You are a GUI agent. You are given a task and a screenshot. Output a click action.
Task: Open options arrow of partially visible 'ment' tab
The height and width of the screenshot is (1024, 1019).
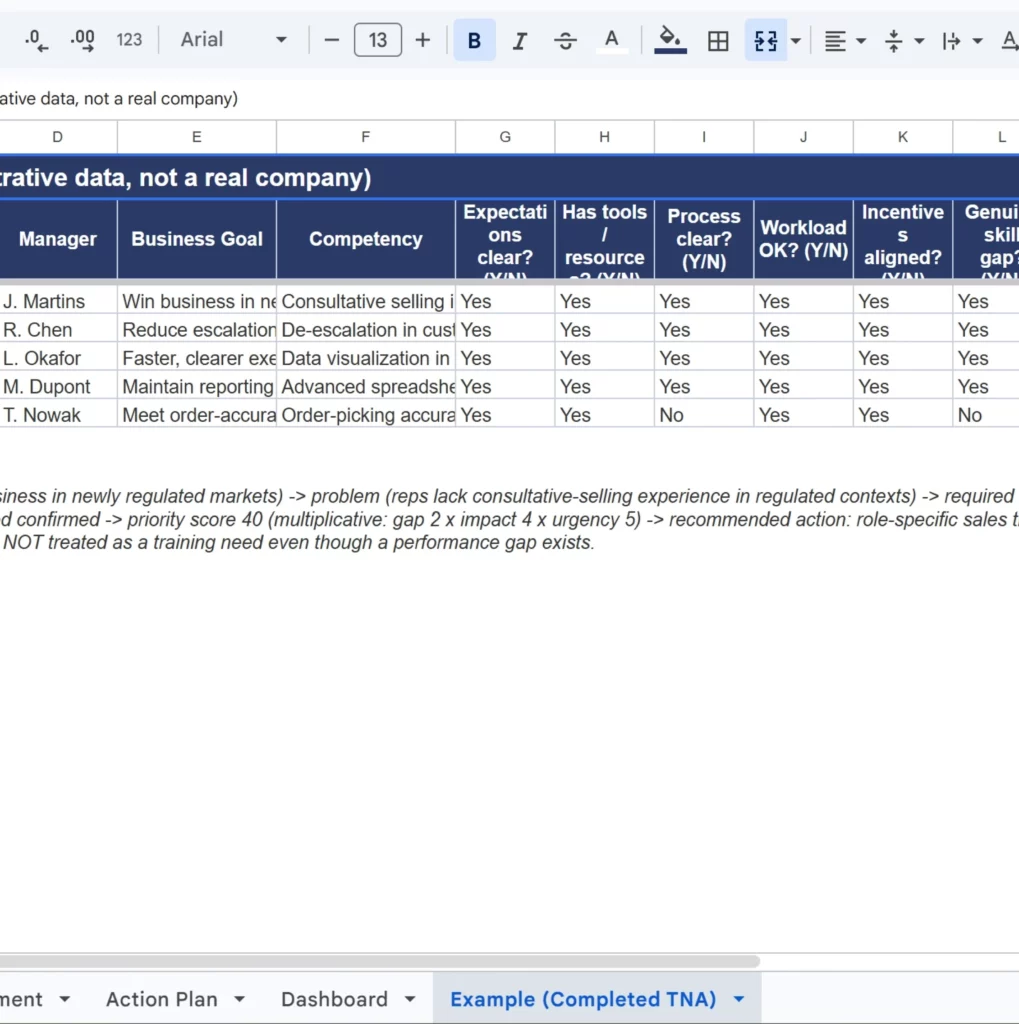coord(65,999)
